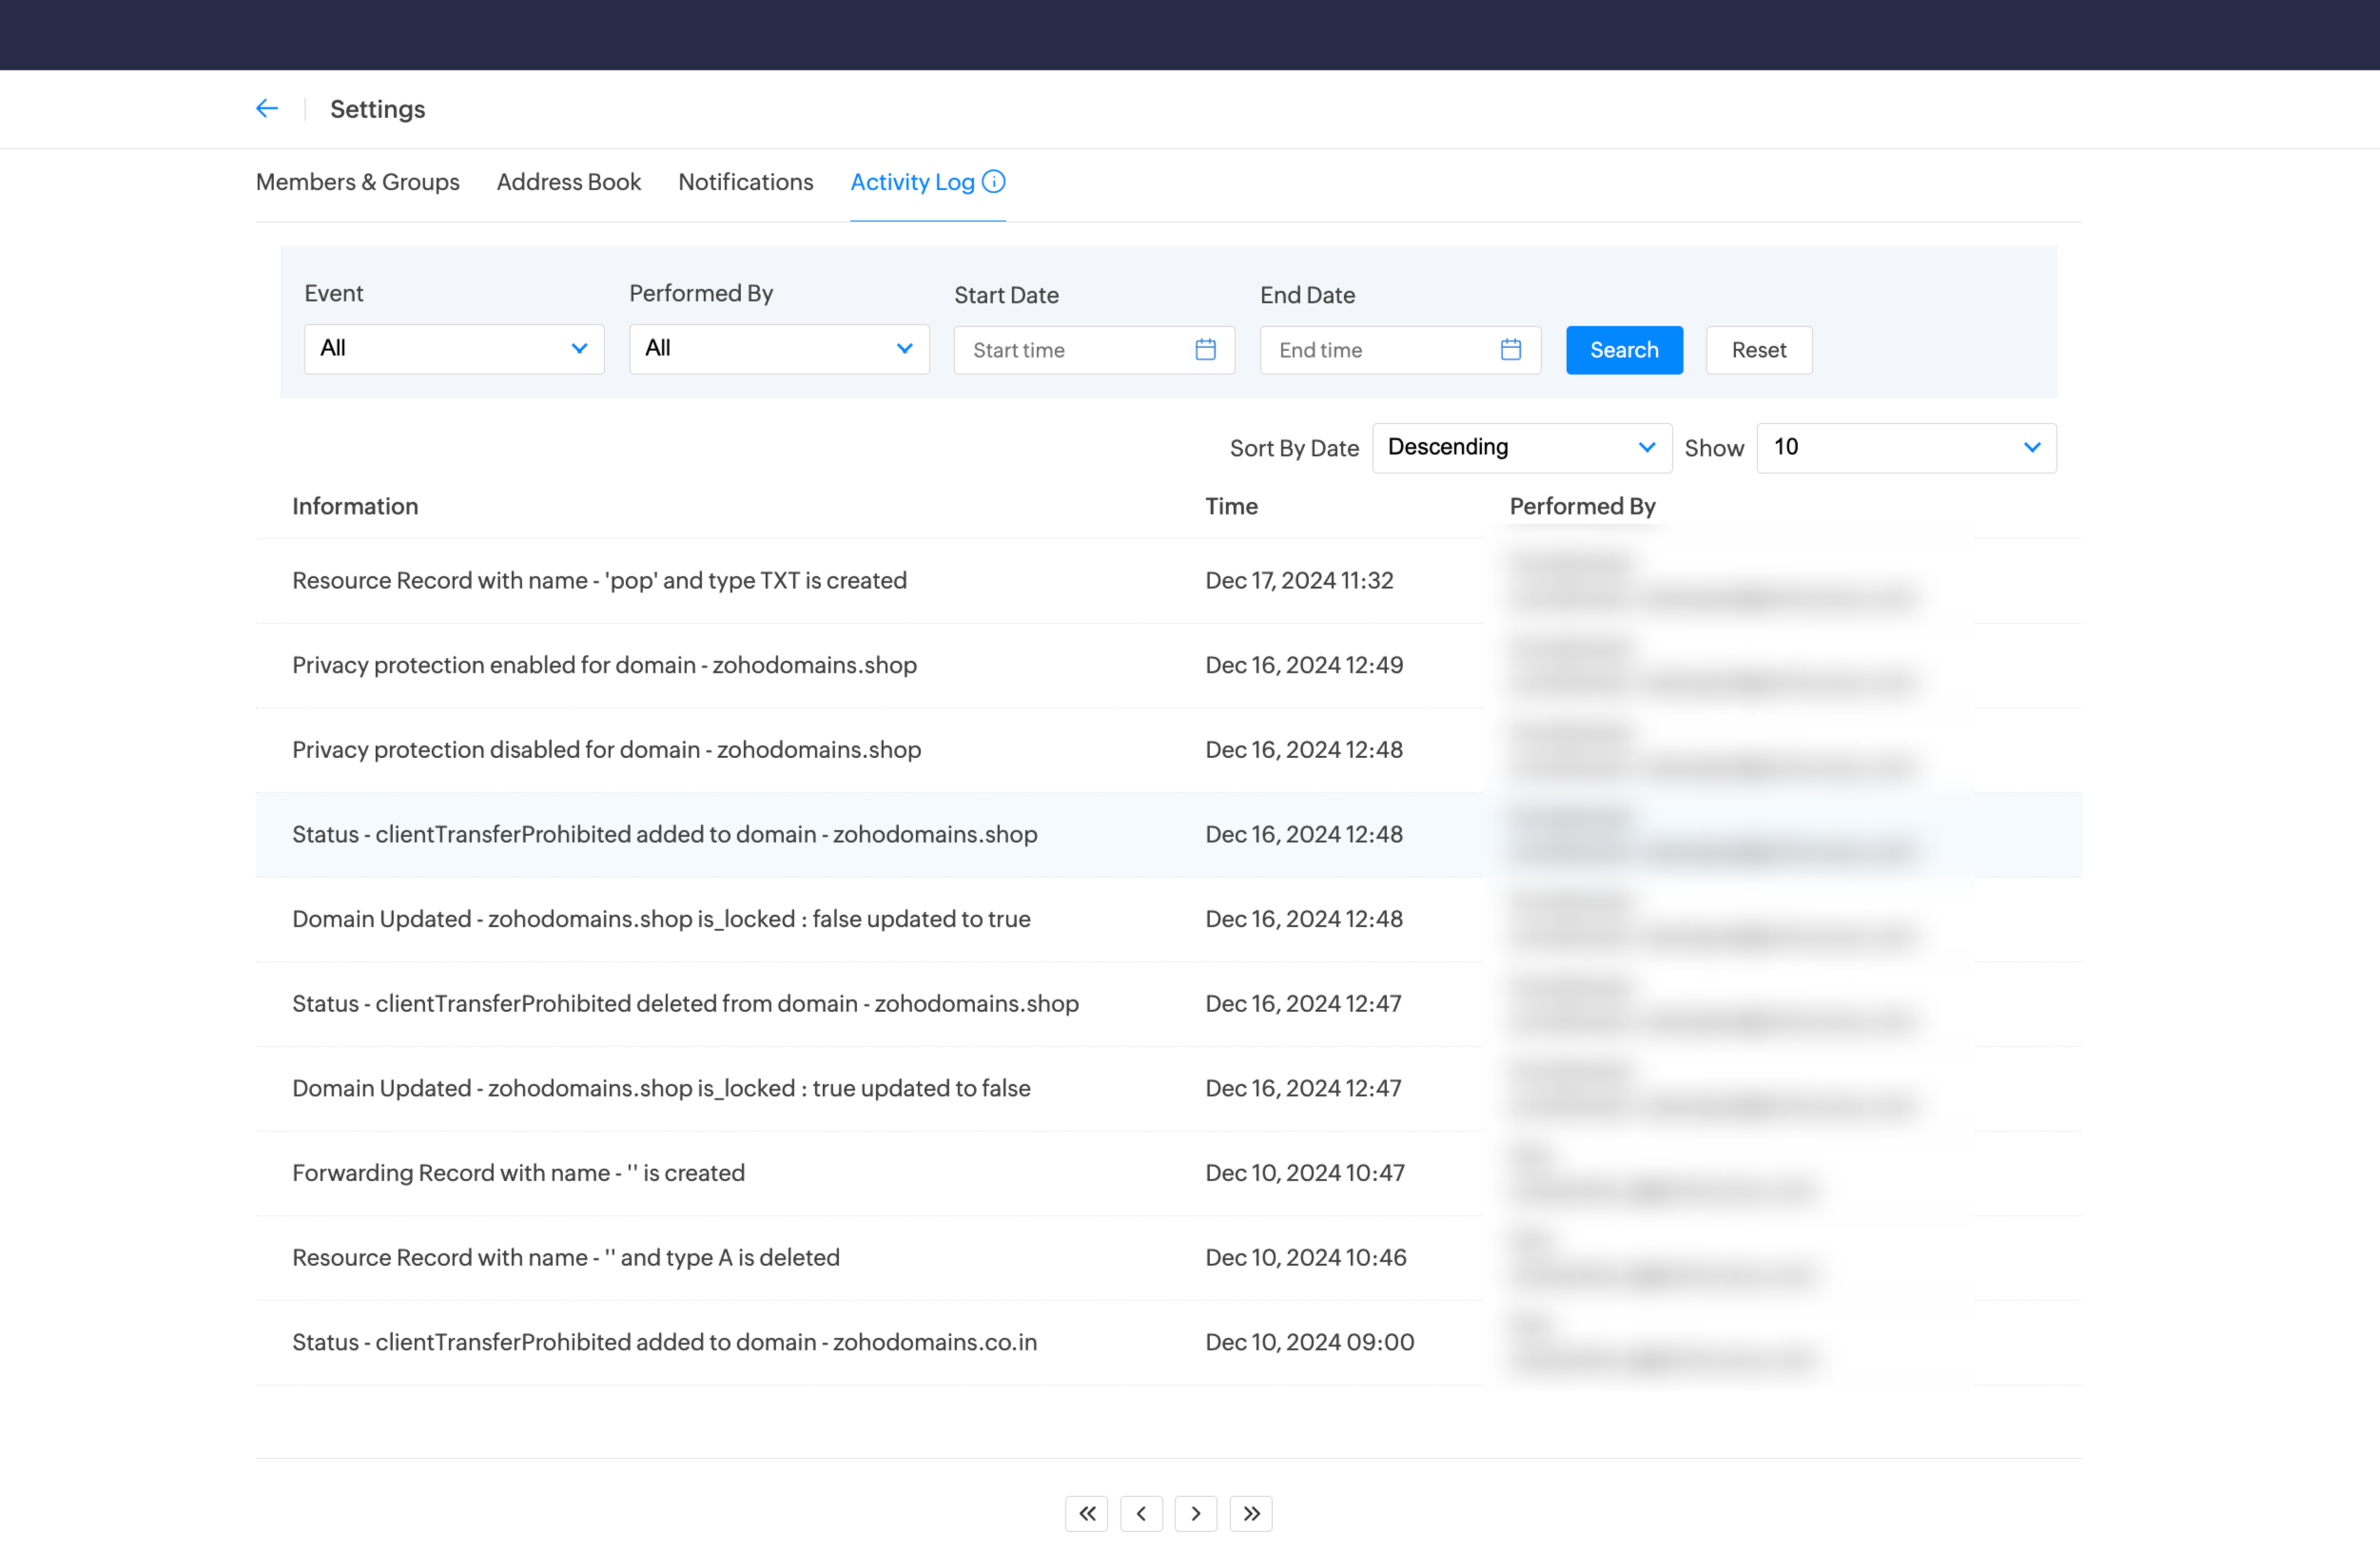Open the Address Book tab

point(568,182)
